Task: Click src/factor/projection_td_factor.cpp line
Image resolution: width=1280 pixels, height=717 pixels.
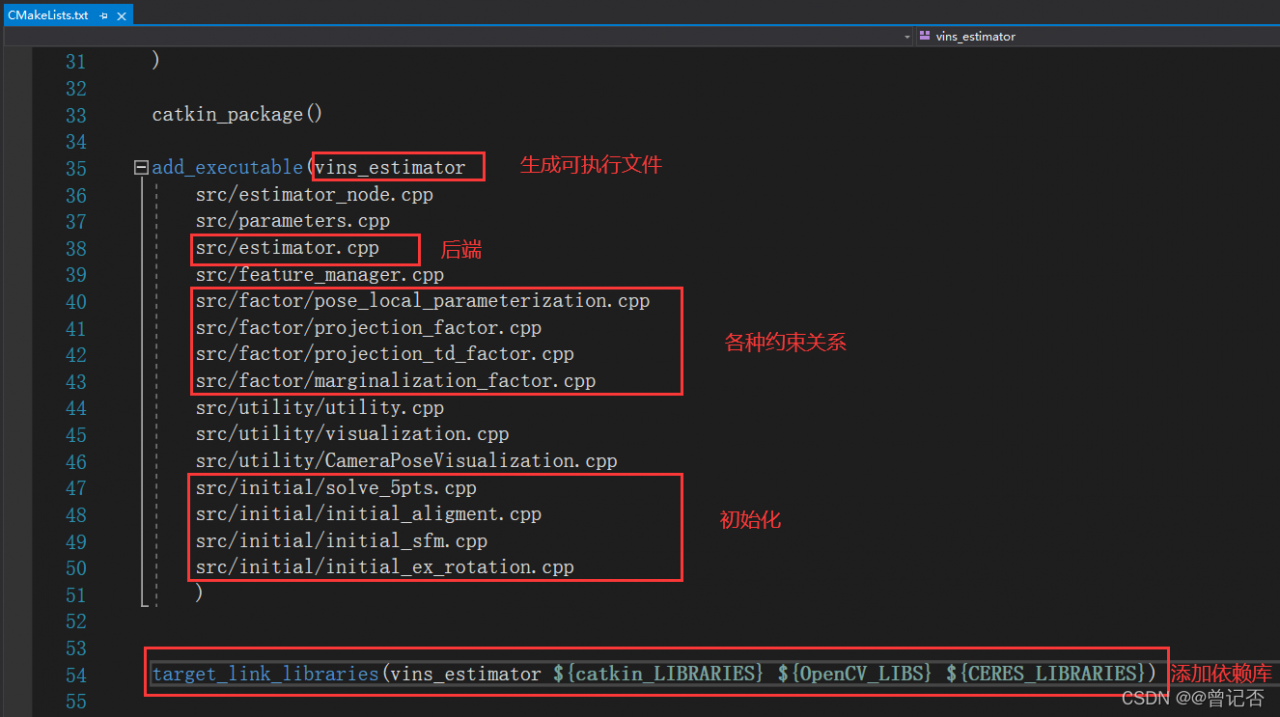Action: coord(385,354)
